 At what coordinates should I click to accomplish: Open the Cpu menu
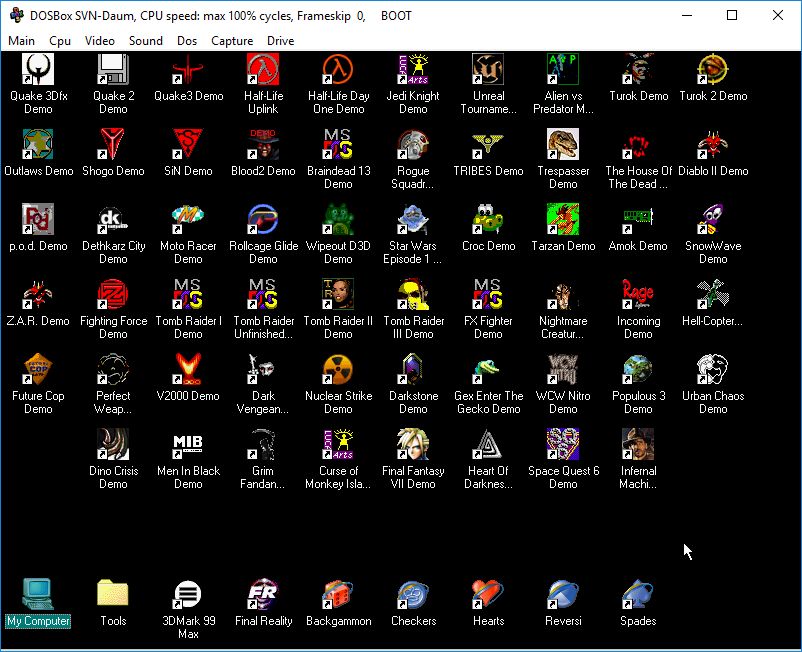pos(60,41)
